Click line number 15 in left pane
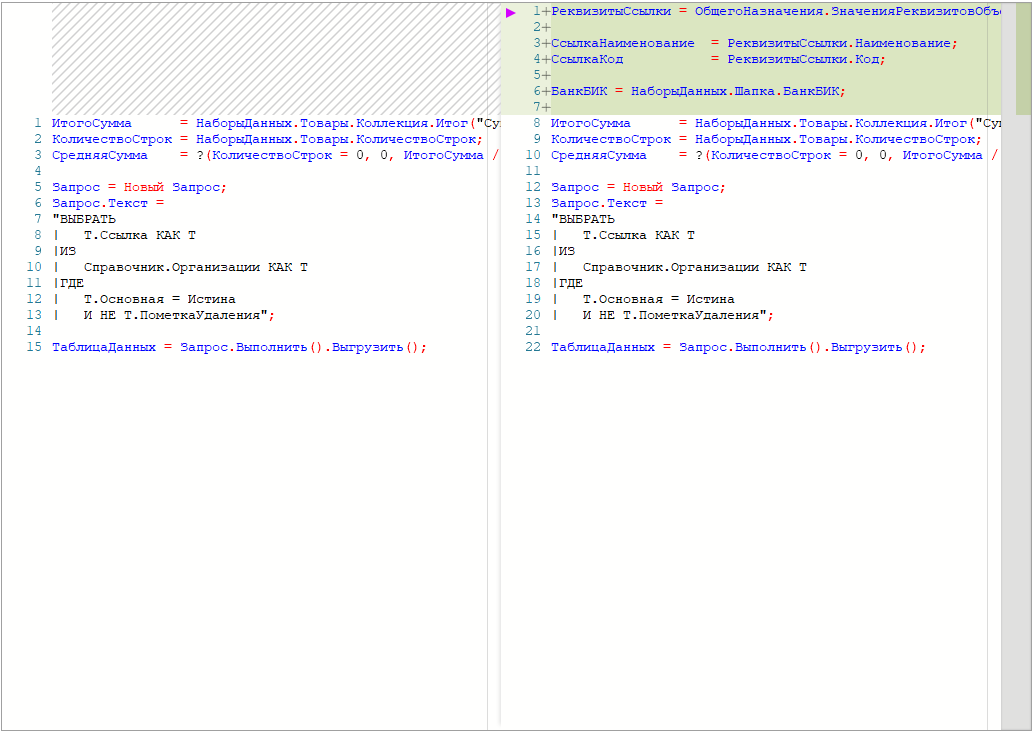Screen dimensions: 1033x732 pyautogui.click(x=34, y=347)
